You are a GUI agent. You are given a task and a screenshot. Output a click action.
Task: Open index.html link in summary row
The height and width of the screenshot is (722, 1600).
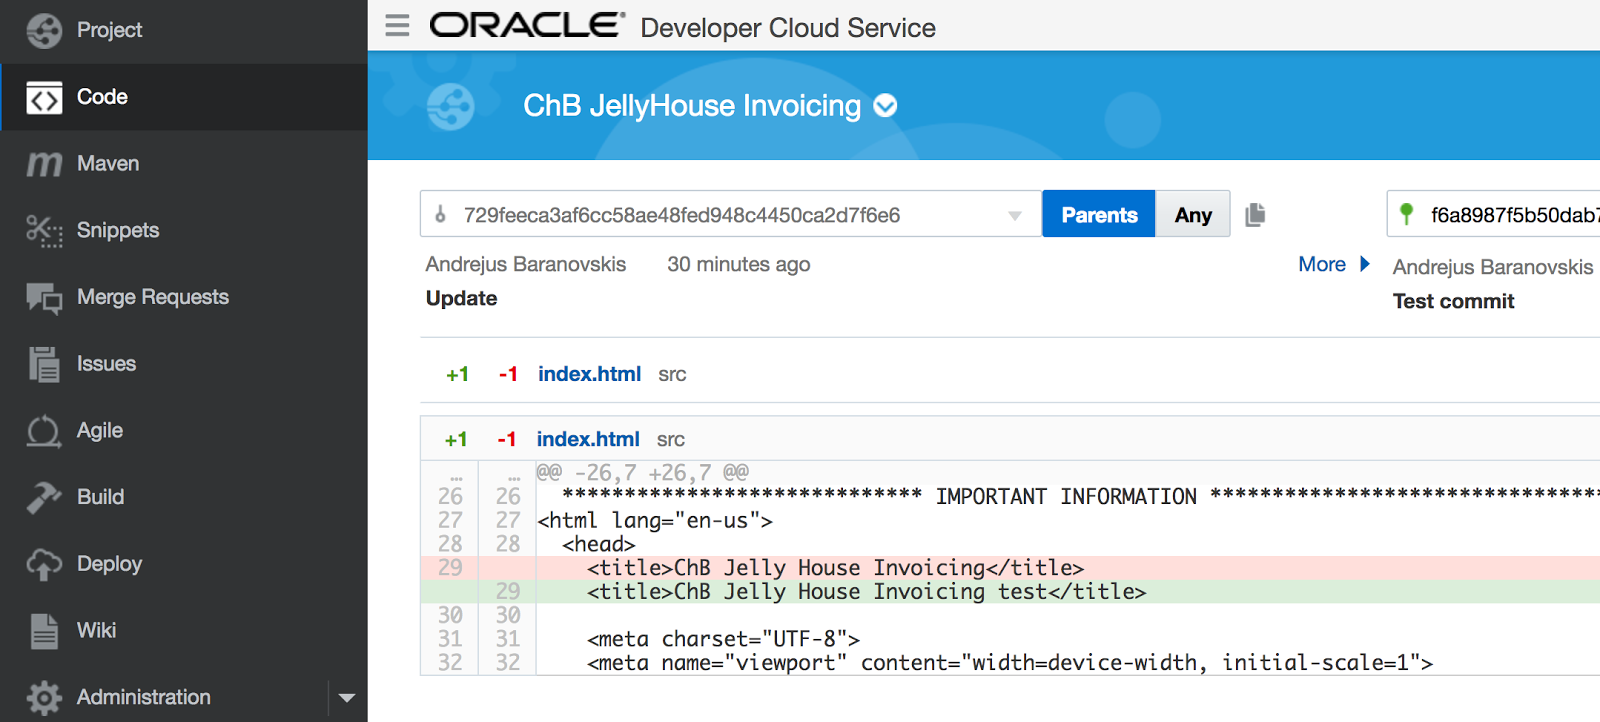pyautogui.click(x=589, y=374)
